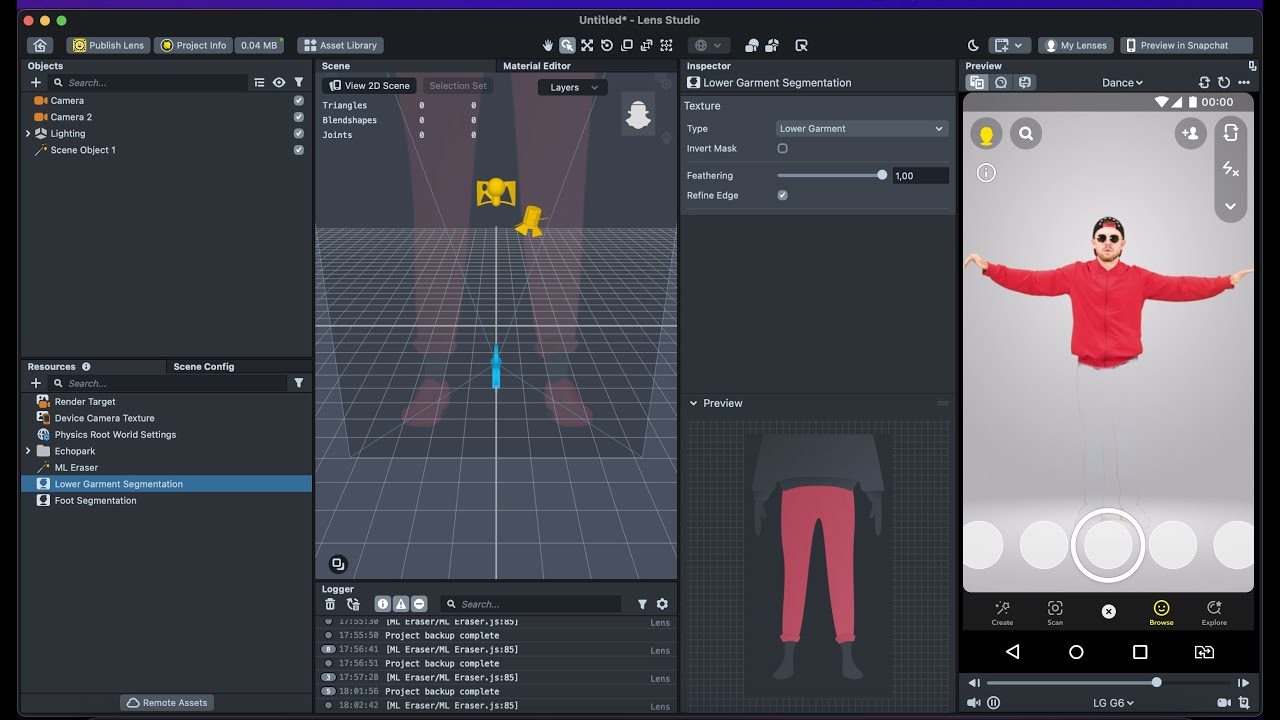Open the Explore tab in phone preview
Image resolution: width=1280 pixels, height=720 pixels.
[1214, 612]
